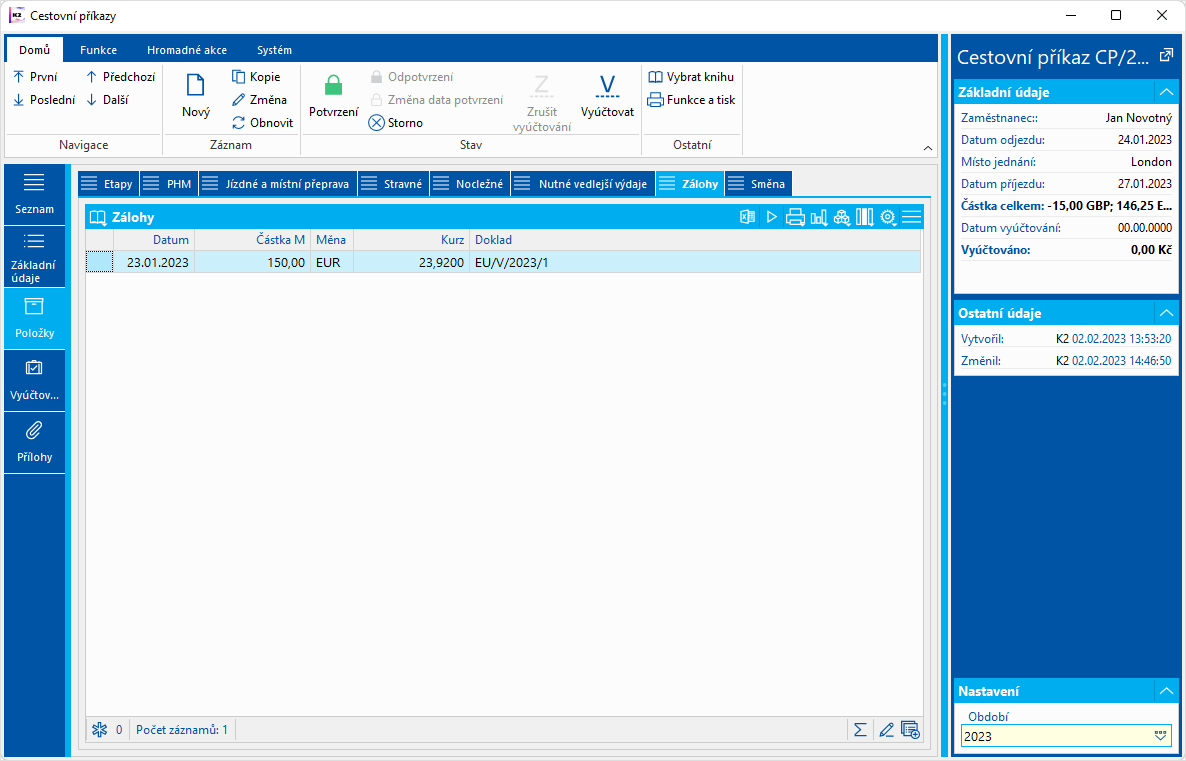Click the sum (sigma) icon in the status bar
This screenshot has height=761, width=1186.
(x=860, y=730)
